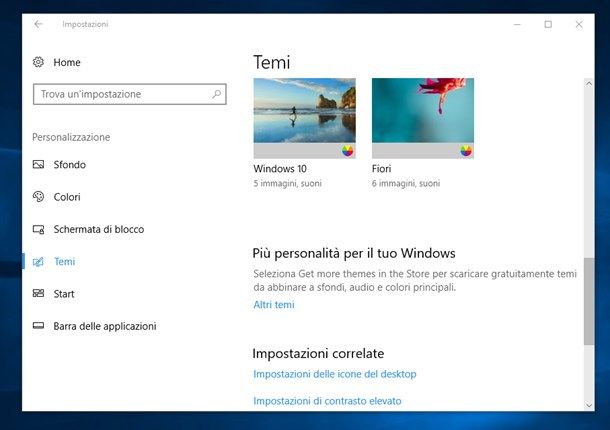610x430 pixels.
Task: Click '6 immagini, suoni' text
Action: point(406,183)
